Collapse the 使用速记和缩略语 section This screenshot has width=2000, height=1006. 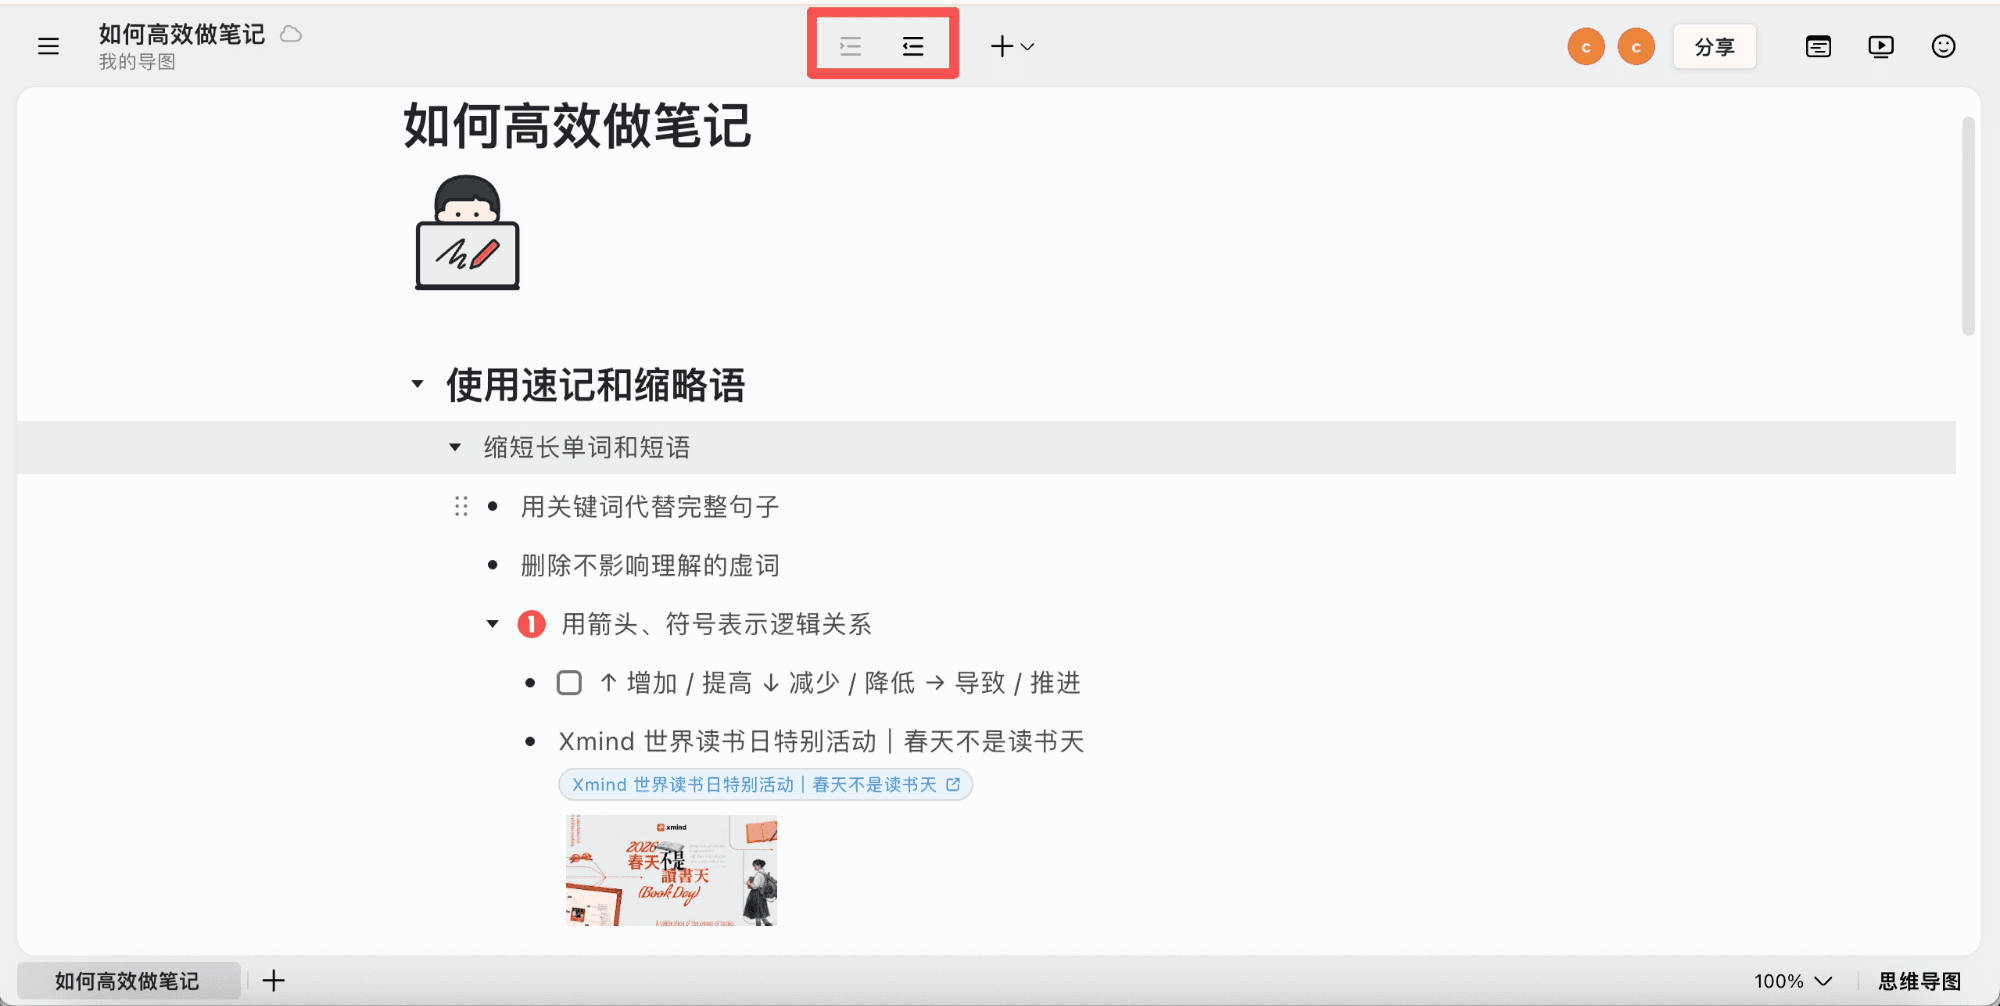[418, 384]
